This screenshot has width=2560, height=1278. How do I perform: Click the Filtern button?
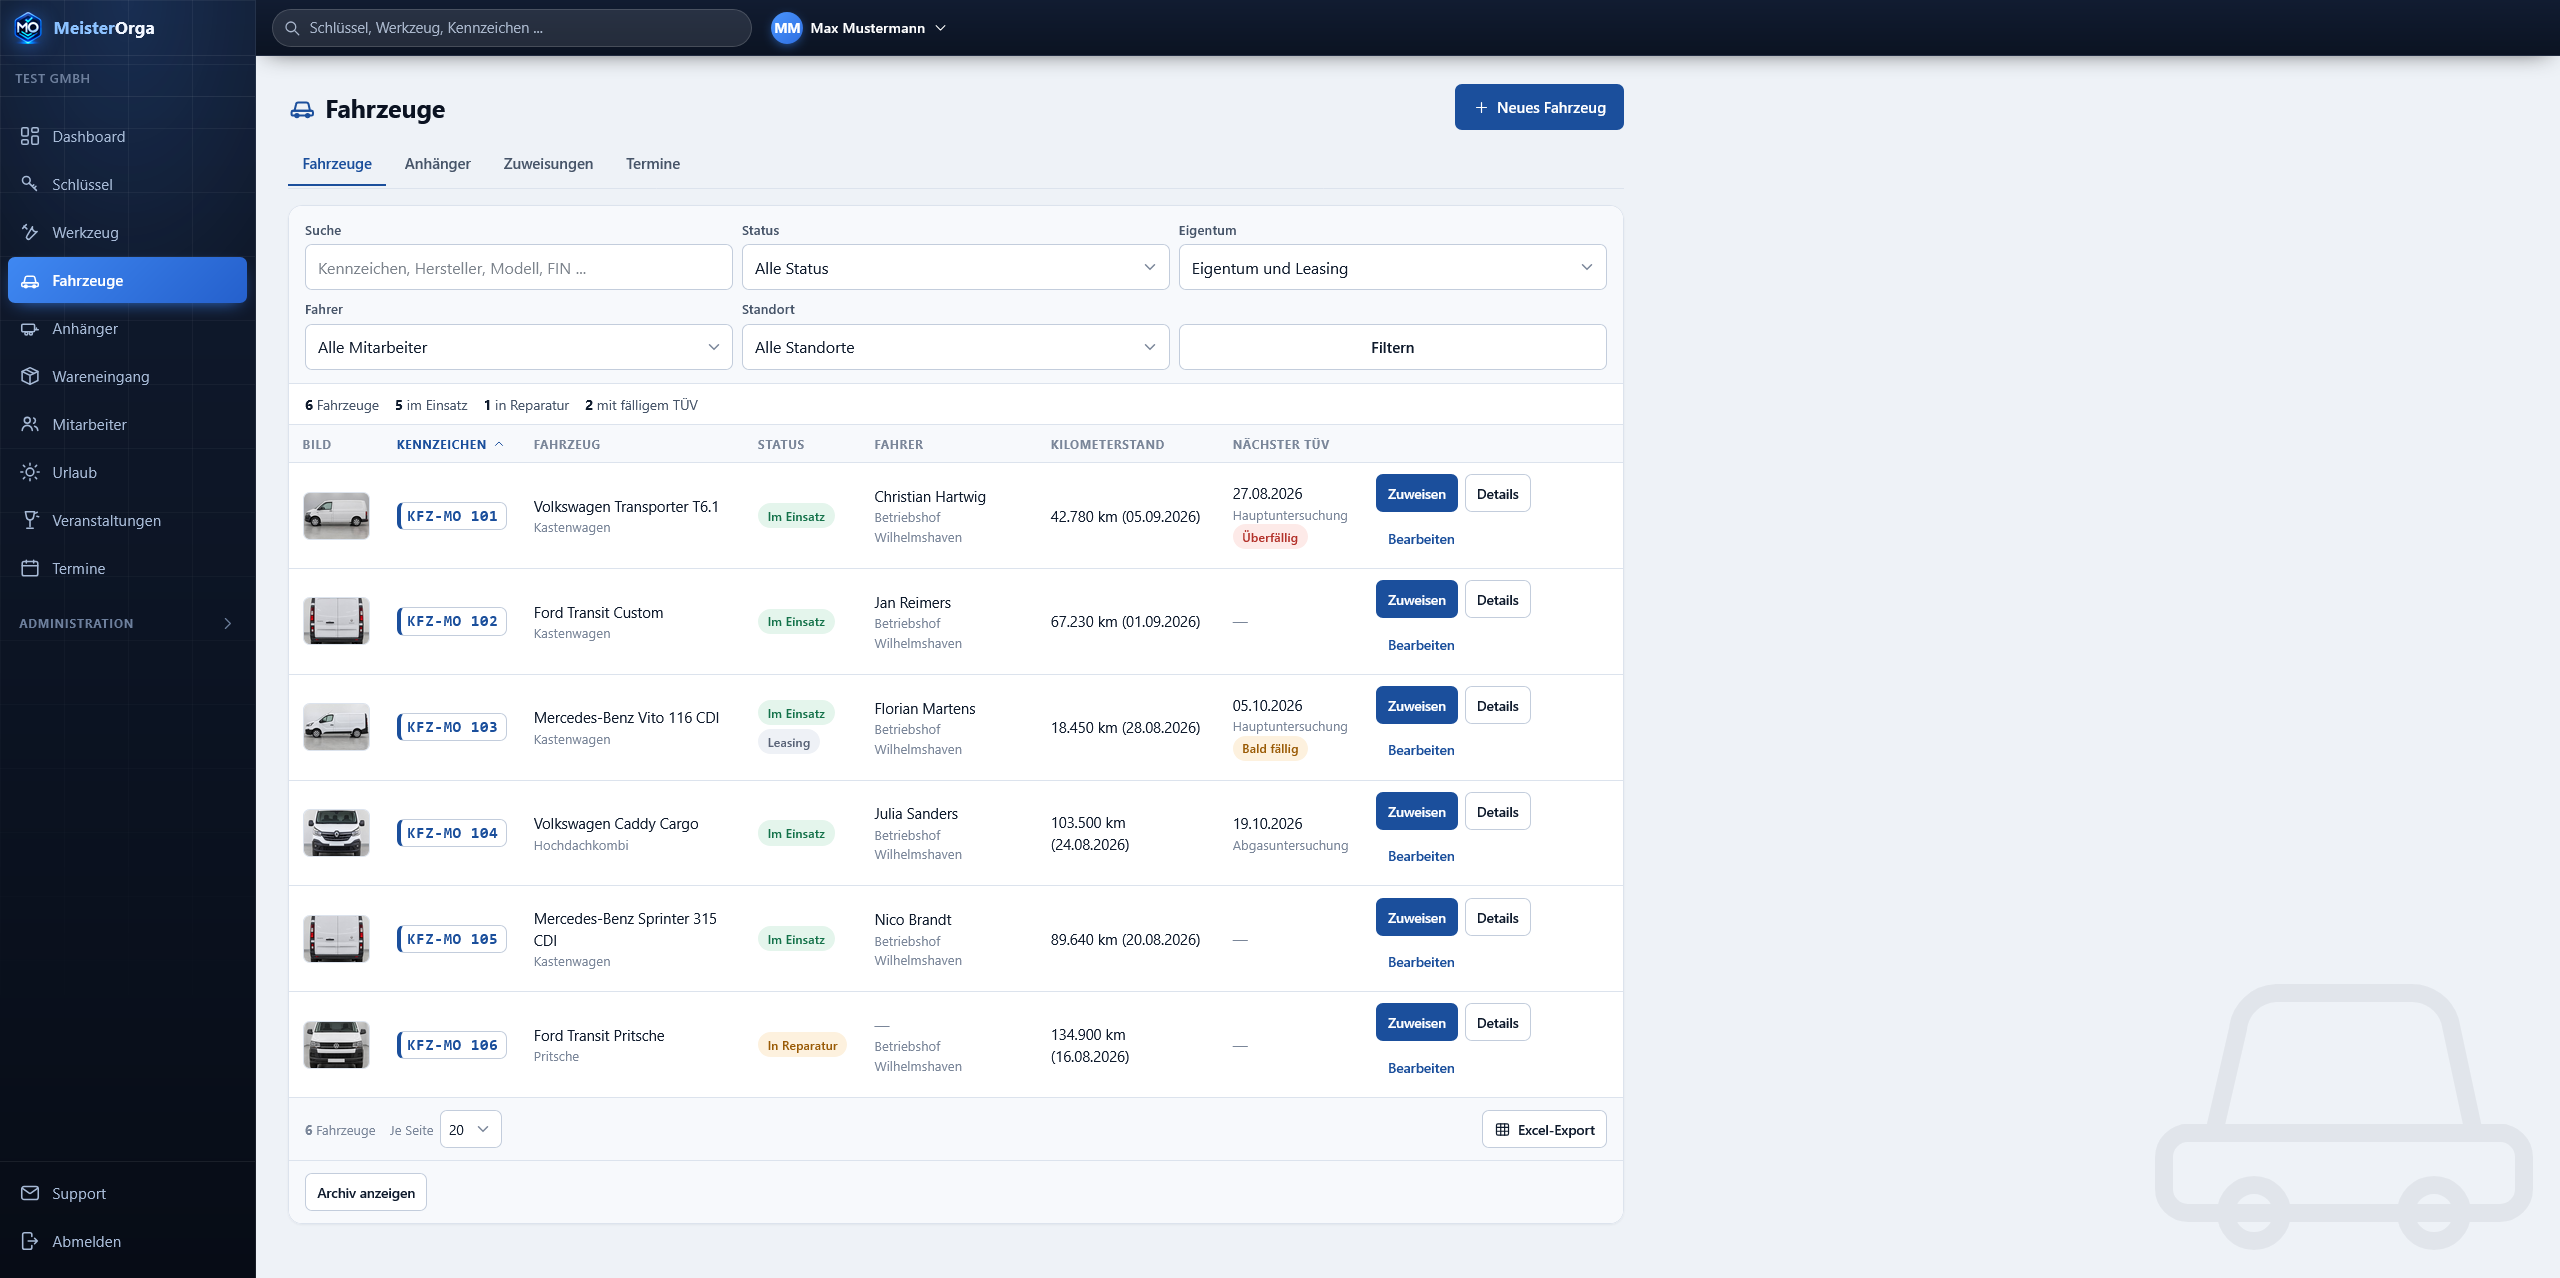1392,347
